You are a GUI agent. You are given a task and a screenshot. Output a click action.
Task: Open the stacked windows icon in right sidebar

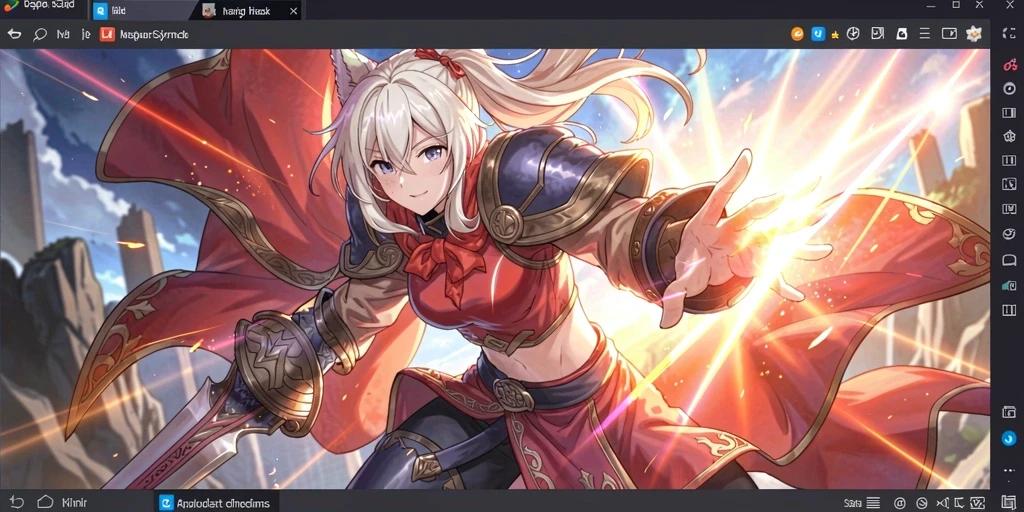point(1009,411)
